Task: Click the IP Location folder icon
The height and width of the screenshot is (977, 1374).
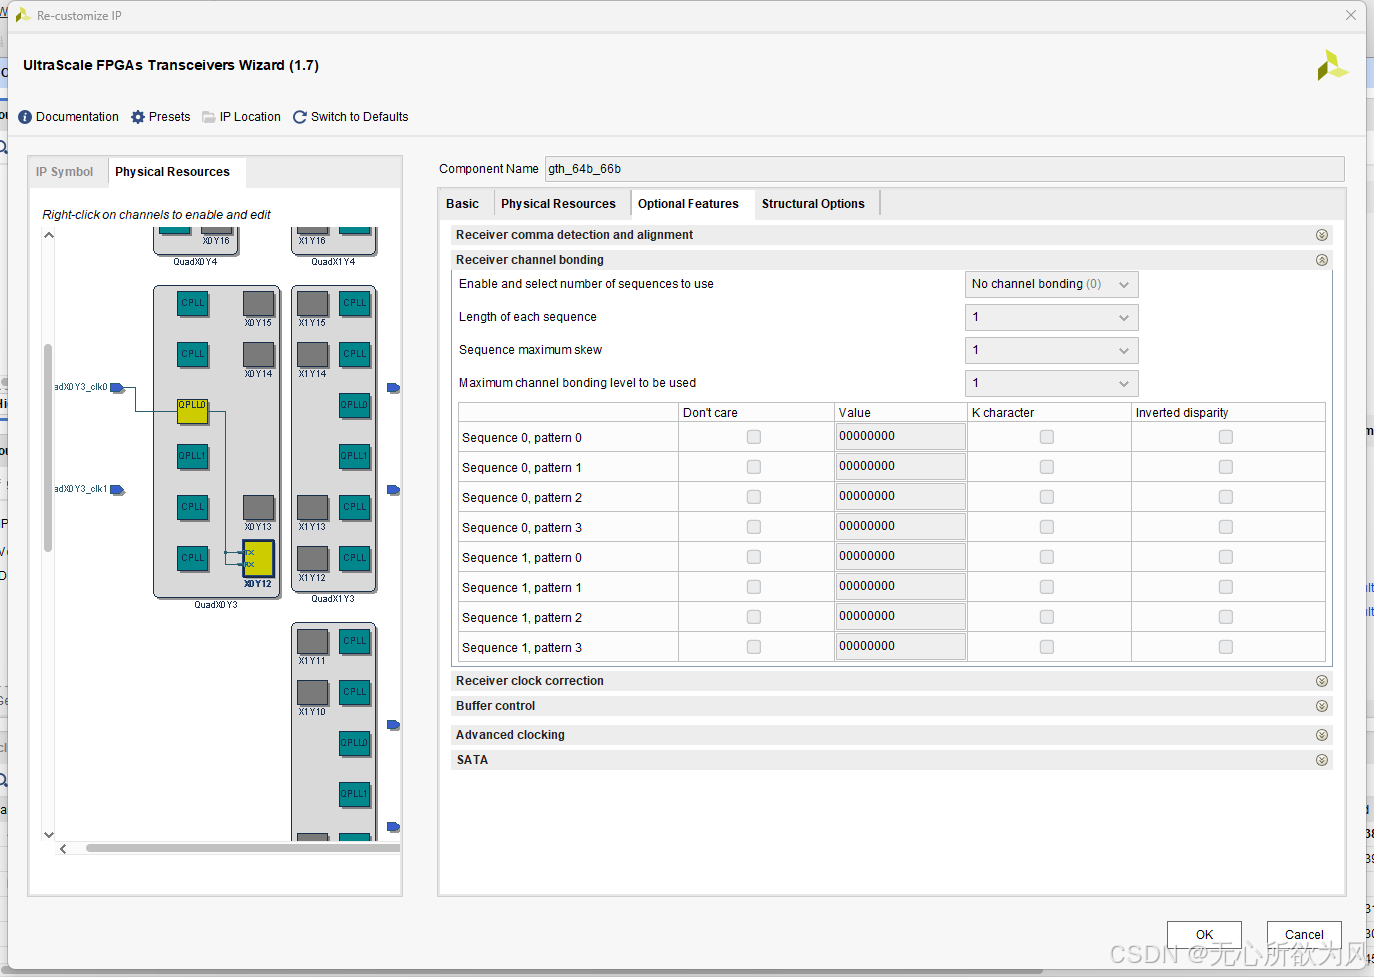Action: coord(209,117)
